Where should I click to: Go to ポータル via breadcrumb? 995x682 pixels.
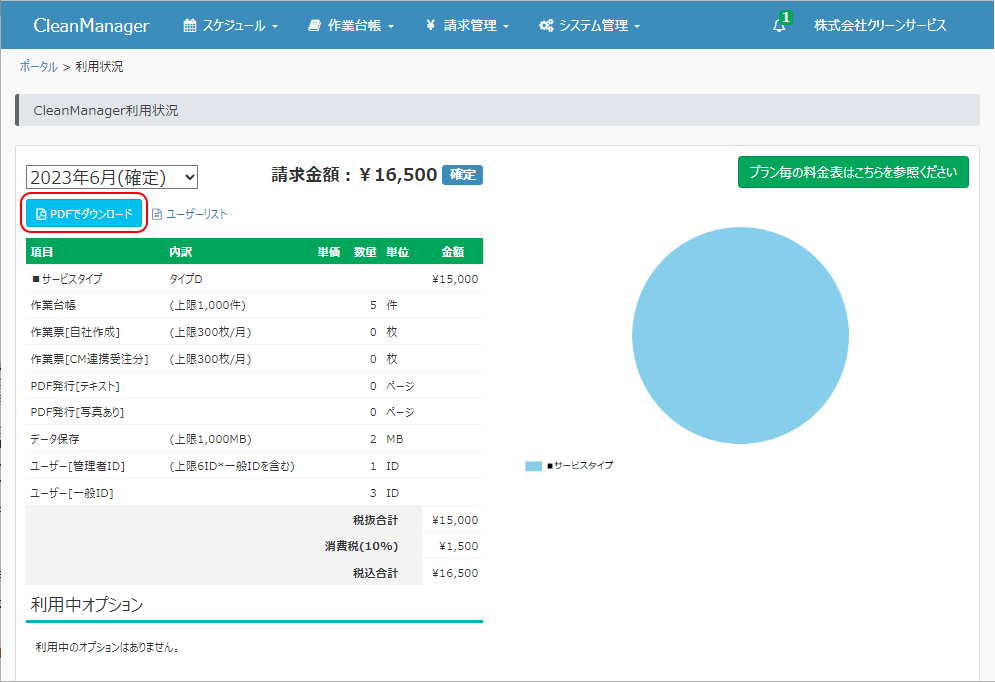click(x=38, y=67)
